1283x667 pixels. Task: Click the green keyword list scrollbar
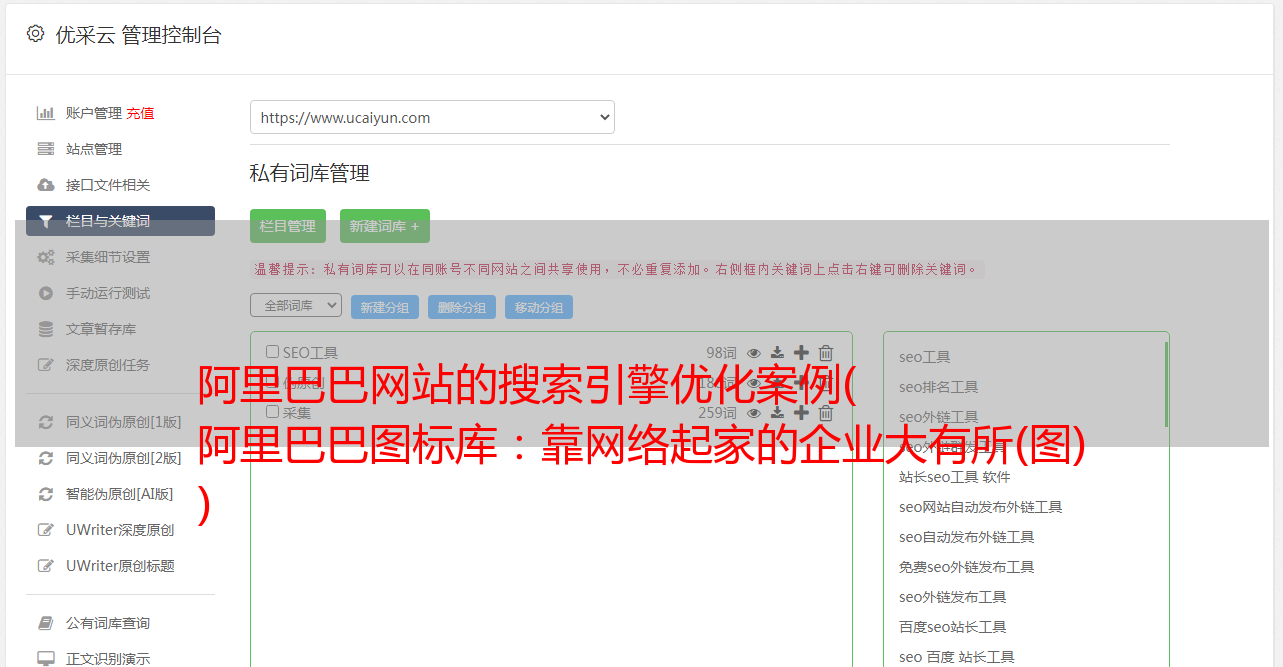click(x=1166, y=384)
